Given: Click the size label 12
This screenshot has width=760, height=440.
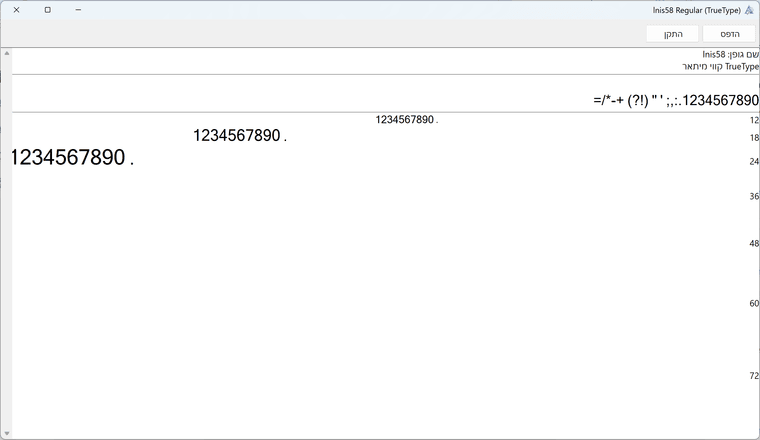Looking at the screenshot, I should point(754,120).
